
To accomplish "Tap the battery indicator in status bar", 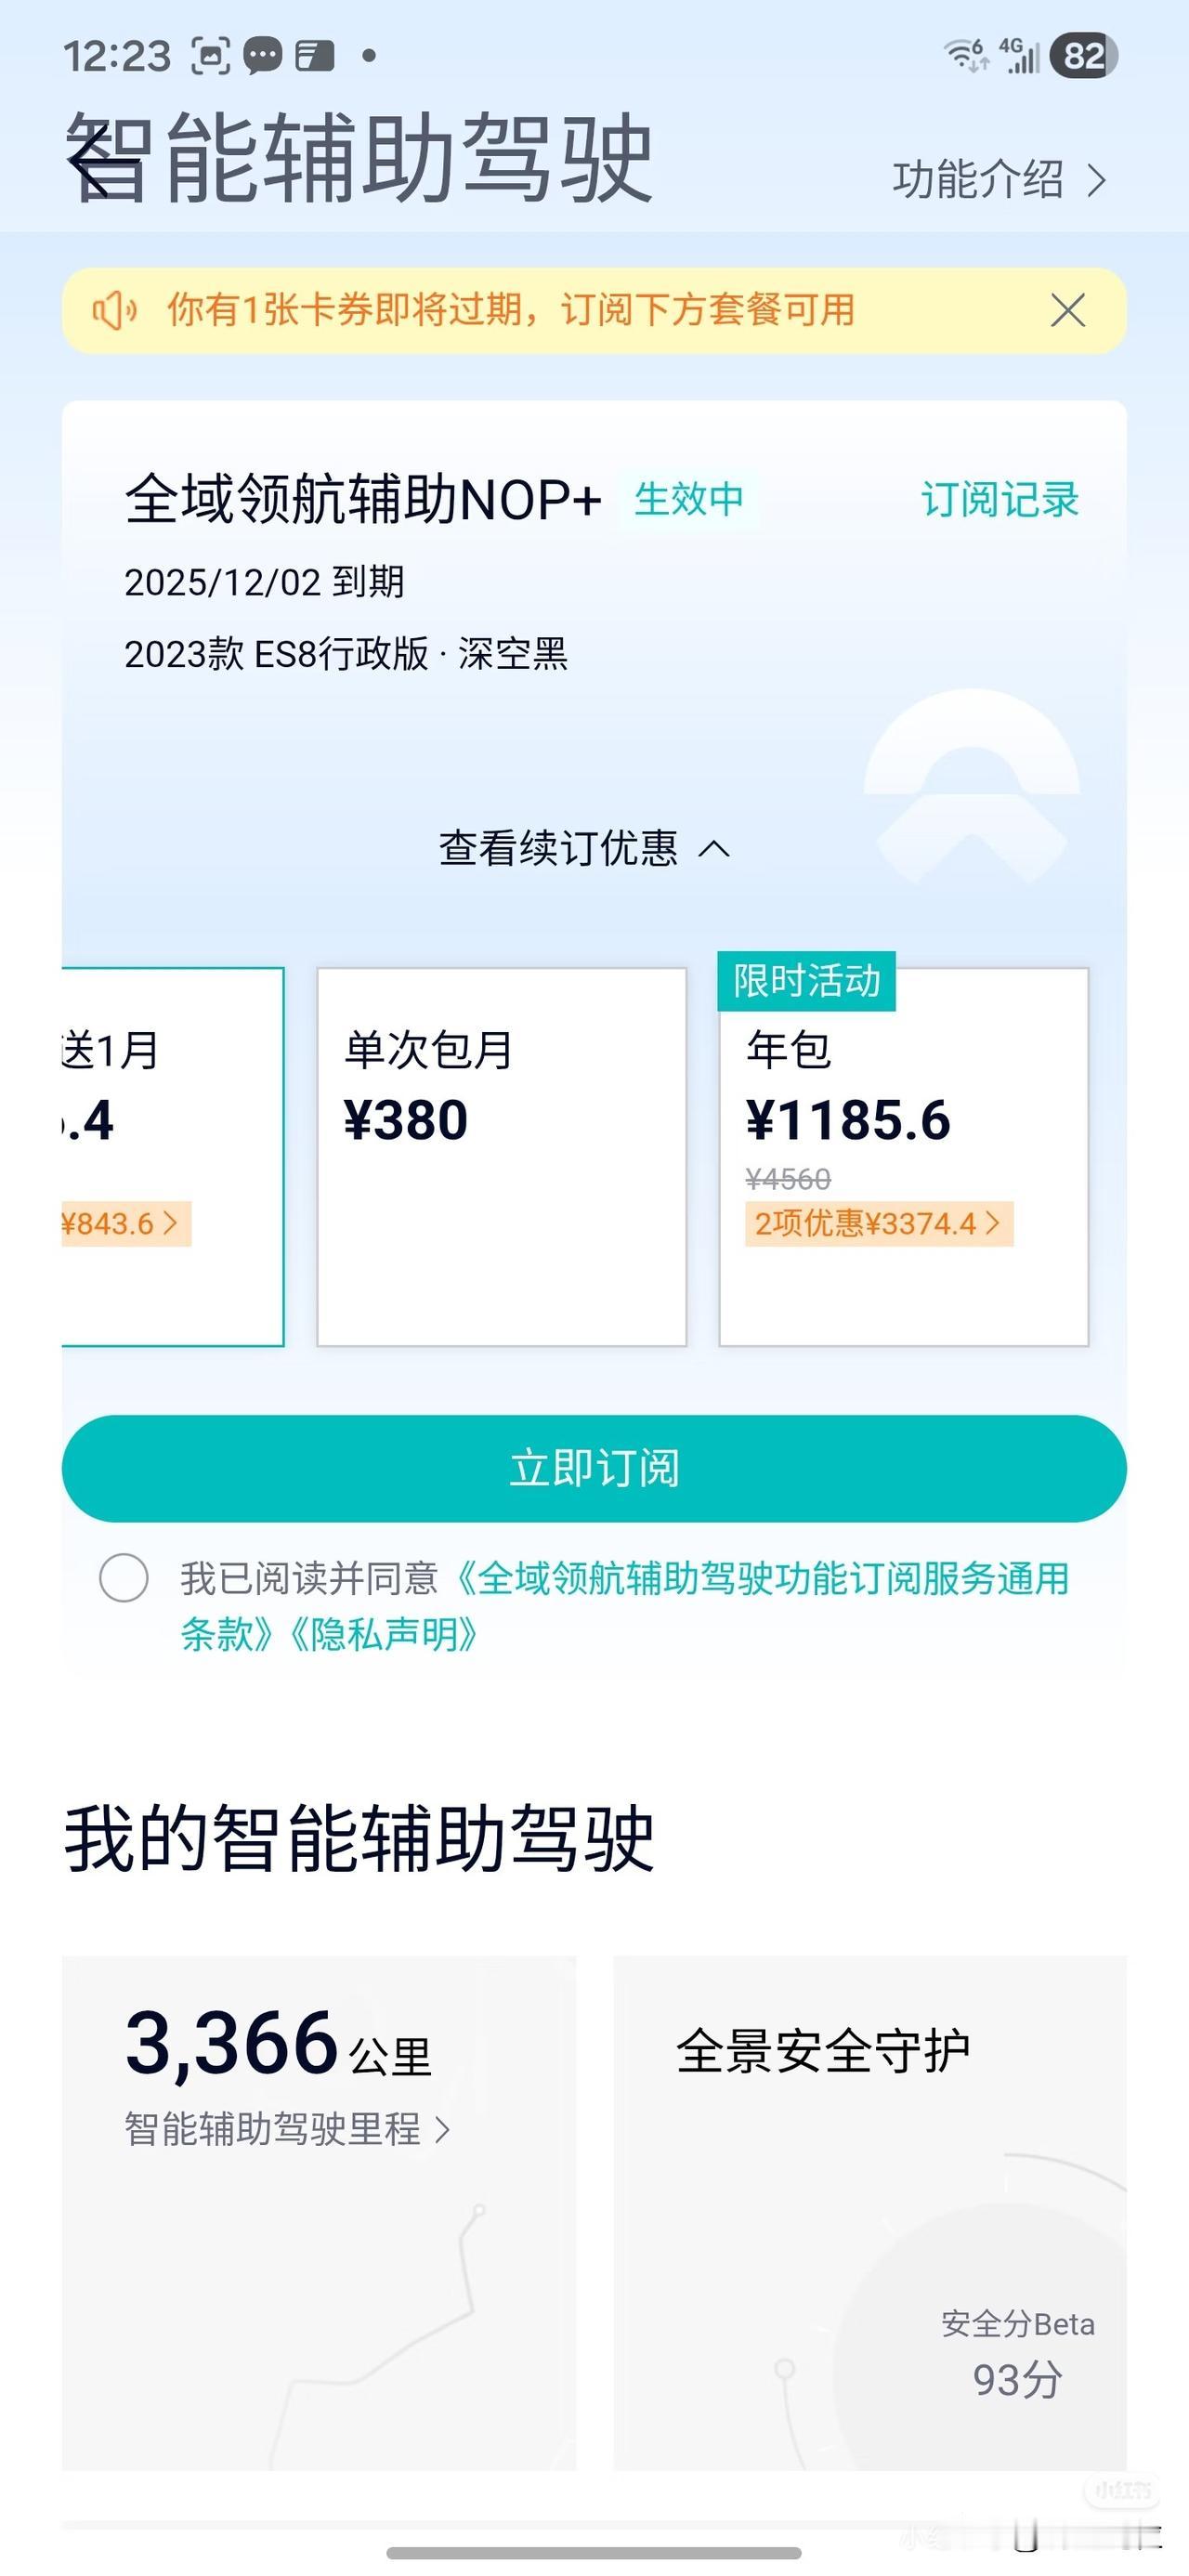I will coord(1084,56).
